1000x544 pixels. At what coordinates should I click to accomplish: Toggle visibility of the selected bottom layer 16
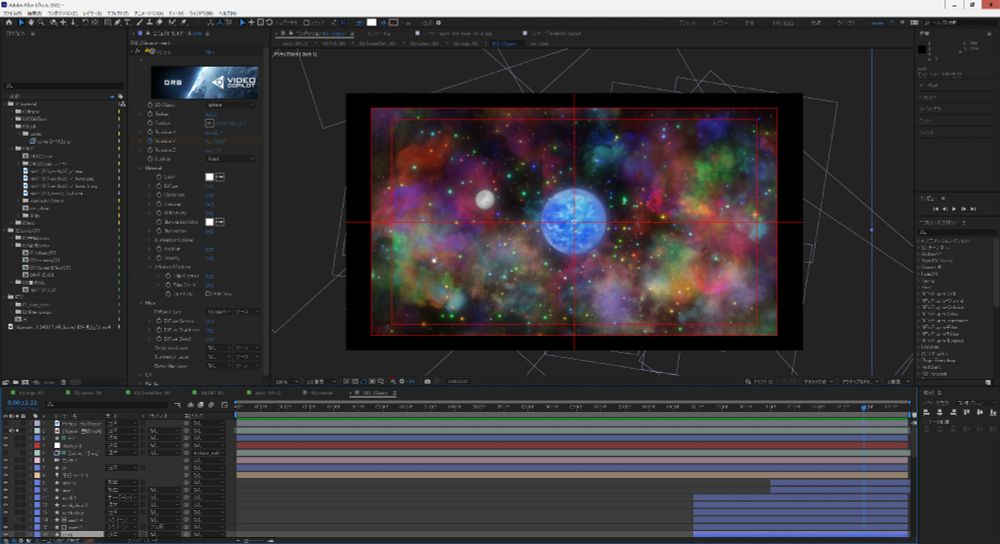6,534
